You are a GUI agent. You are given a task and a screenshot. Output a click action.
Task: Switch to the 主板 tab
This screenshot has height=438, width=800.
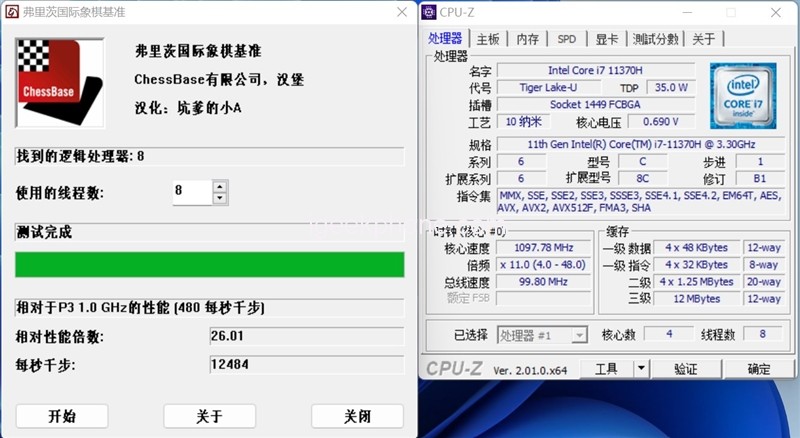[x=488, y=39]
